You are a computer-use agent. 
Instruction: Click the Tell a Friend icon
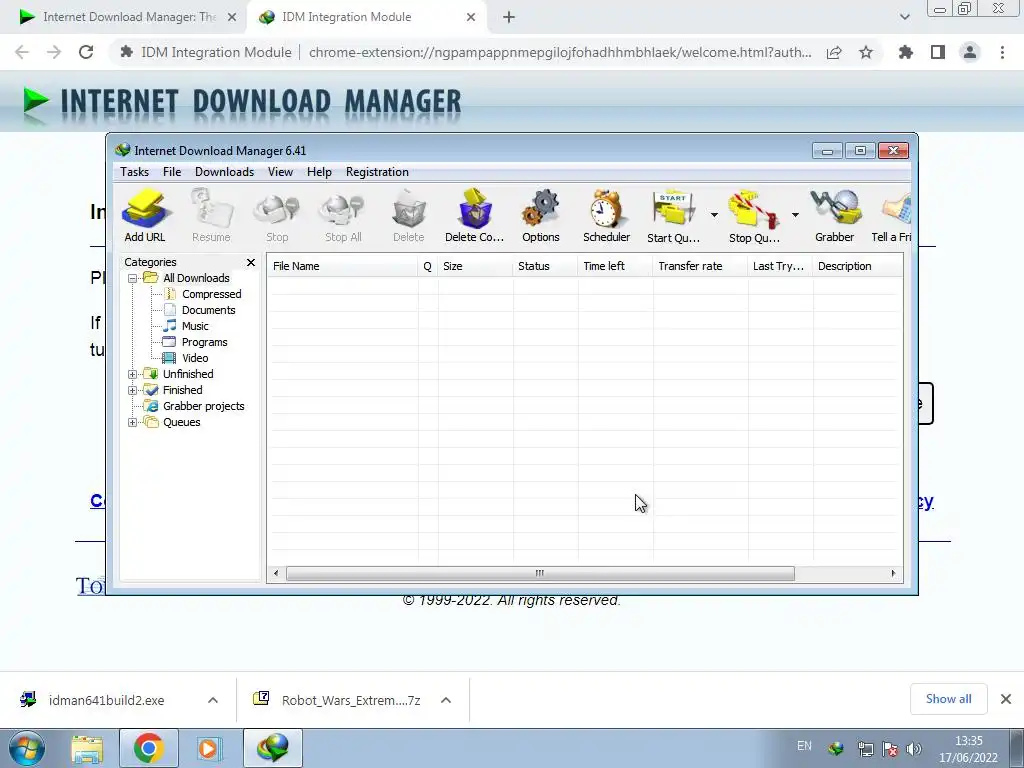[x=892, y=216]
